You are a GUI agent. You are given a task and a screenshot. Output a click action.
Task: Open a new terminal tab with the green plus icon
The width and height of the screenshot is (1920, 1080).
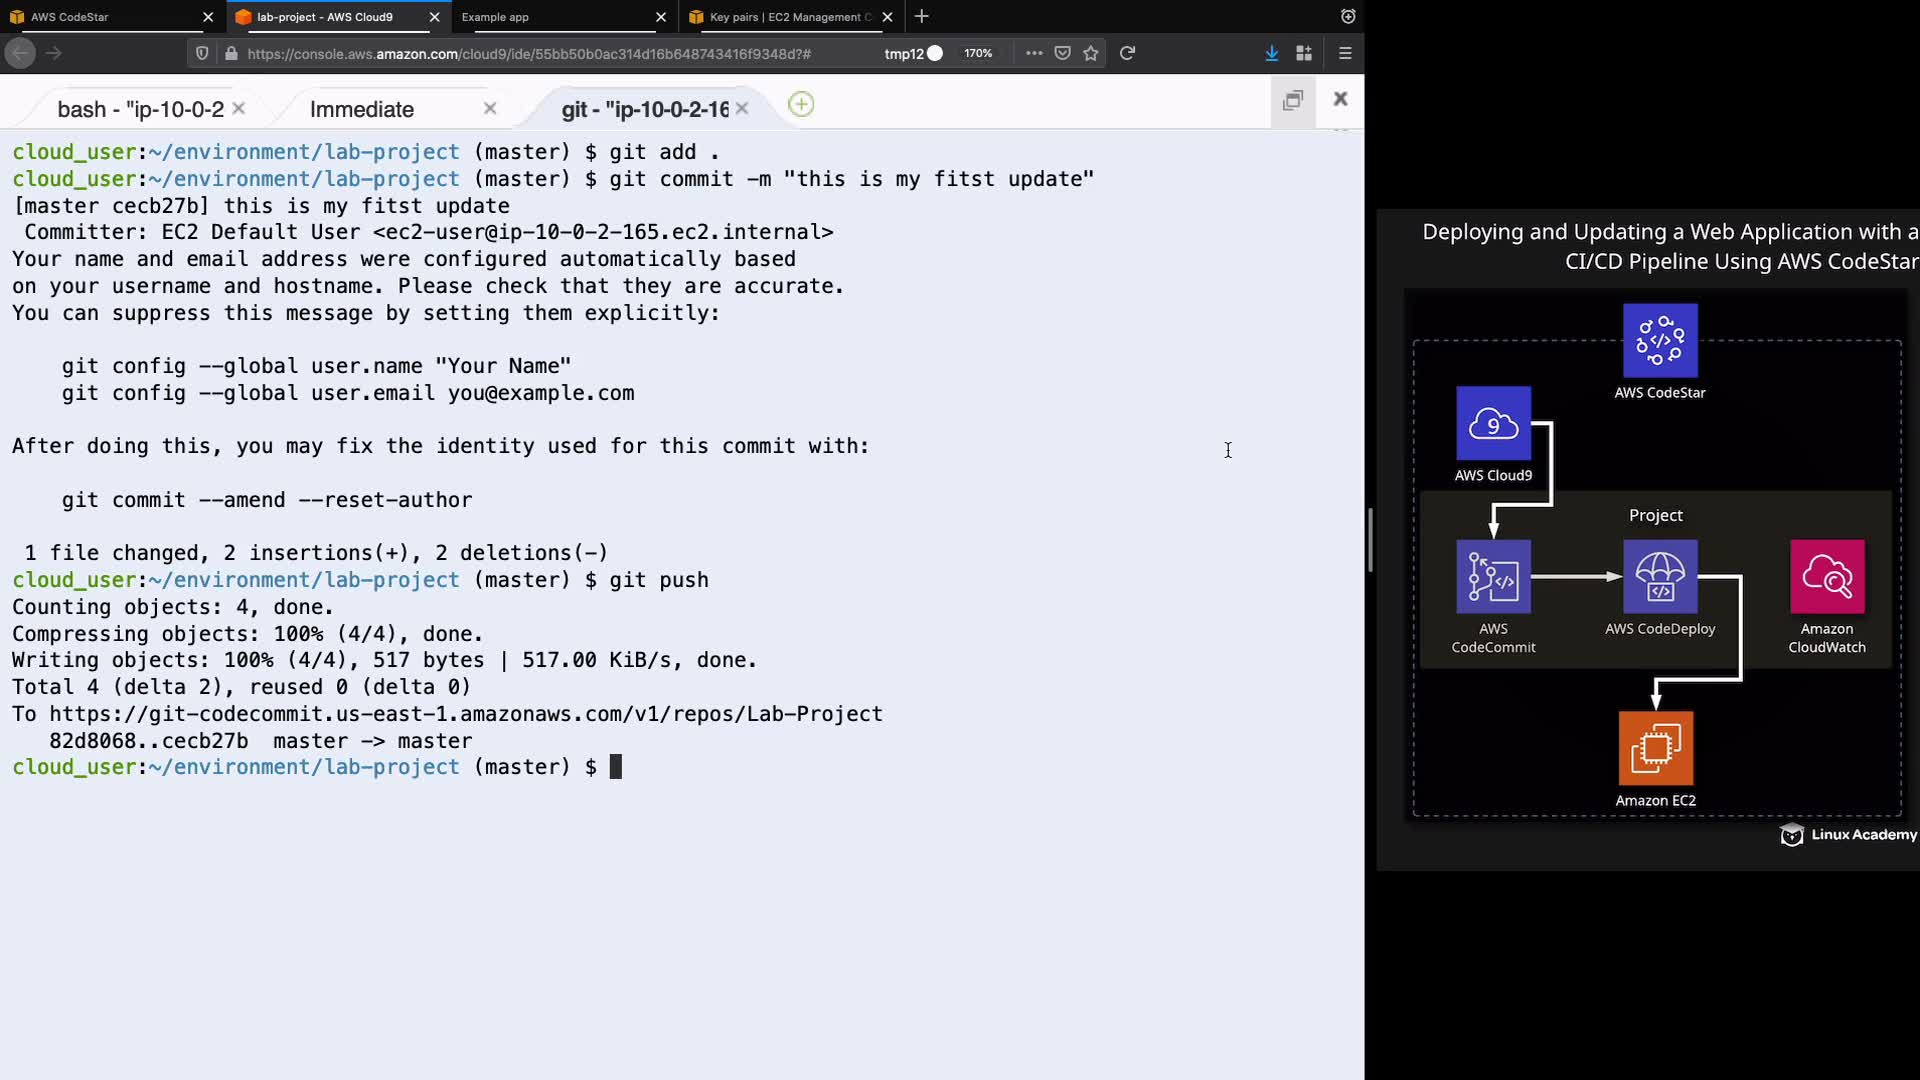801,104
